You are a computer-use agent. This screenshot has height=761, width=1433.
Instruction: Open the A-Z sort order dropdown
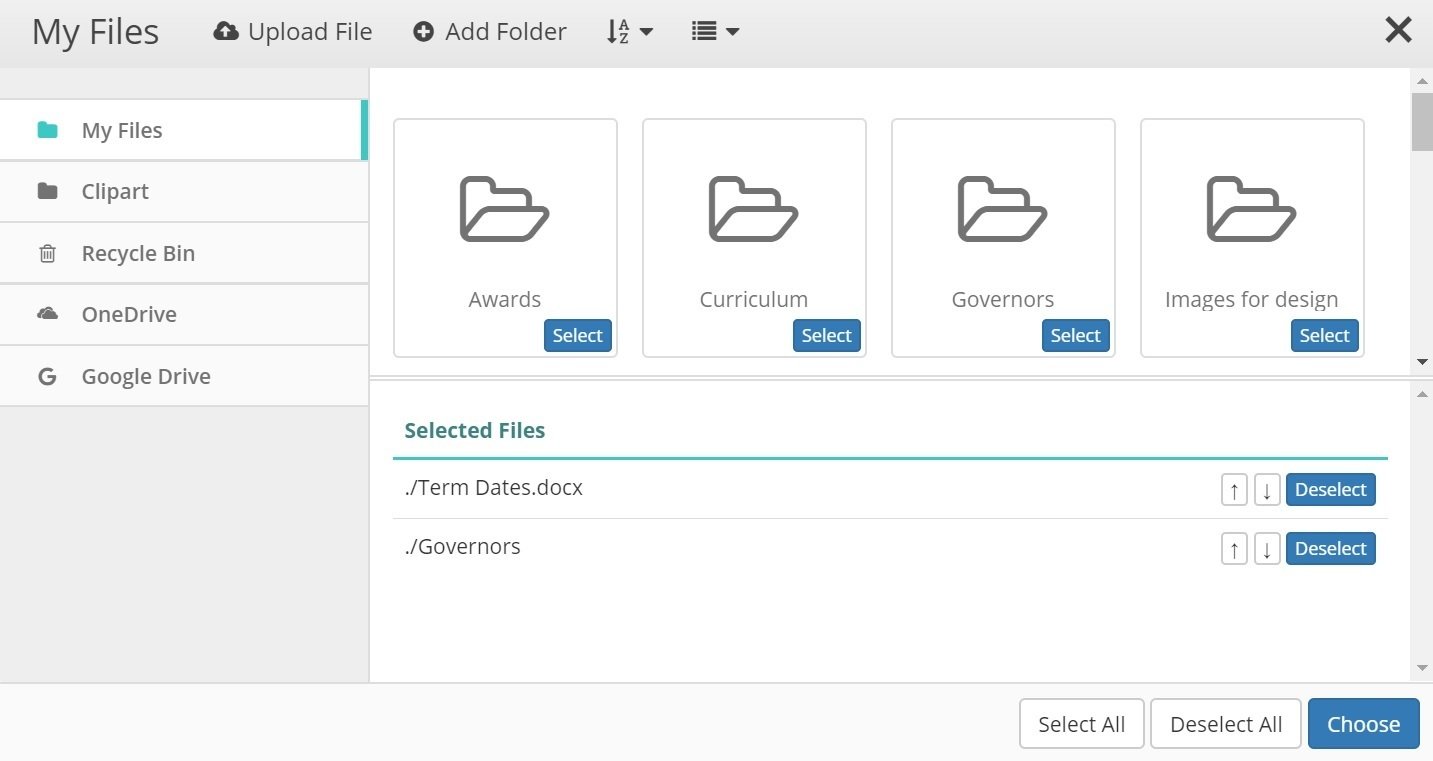[629, 32]
